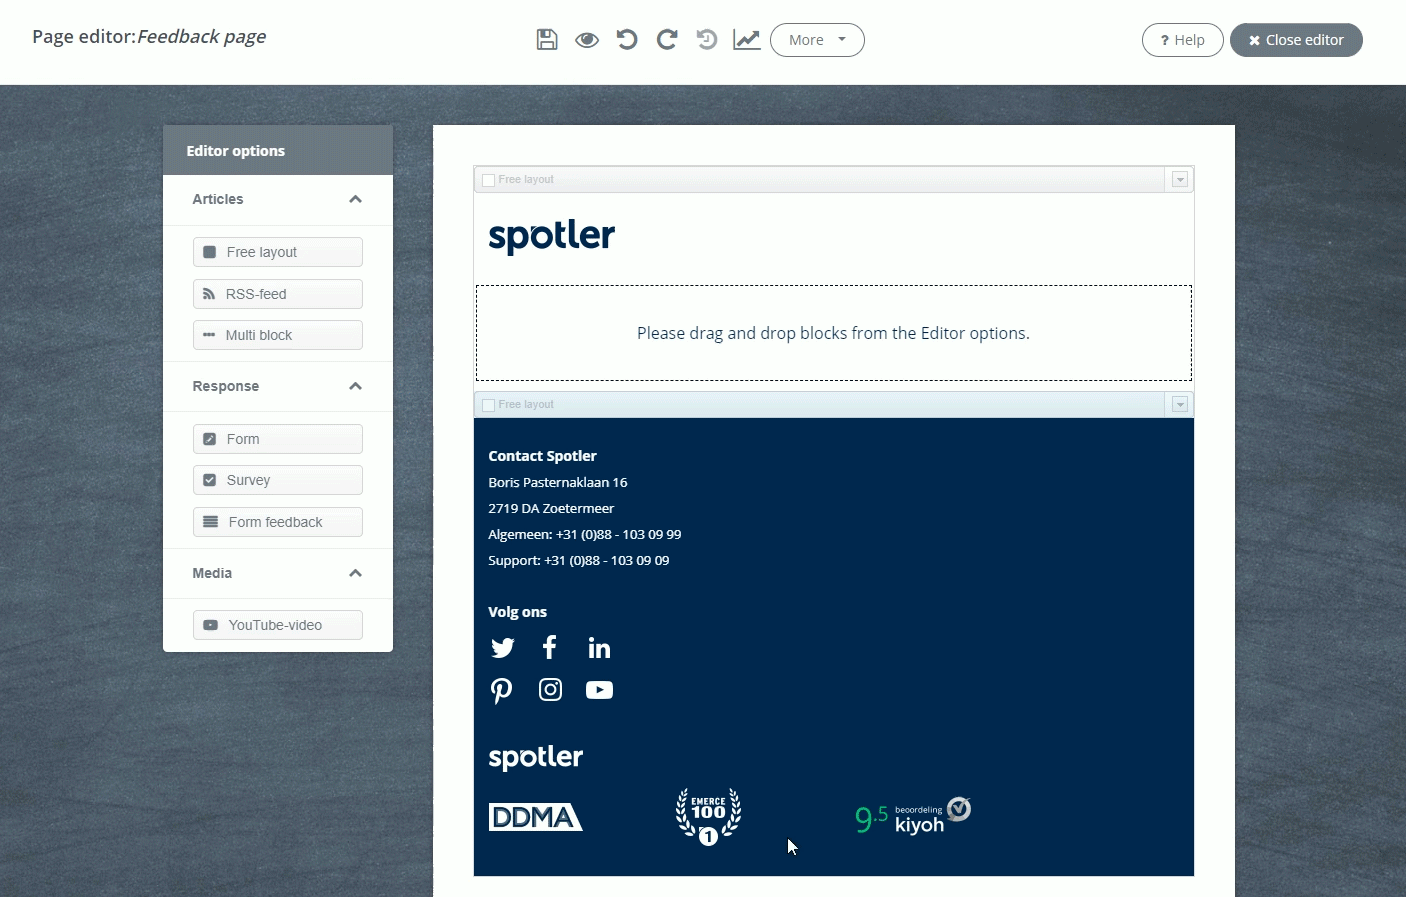Select the Survey block option

pyautogui.click(x=278, y=480)
